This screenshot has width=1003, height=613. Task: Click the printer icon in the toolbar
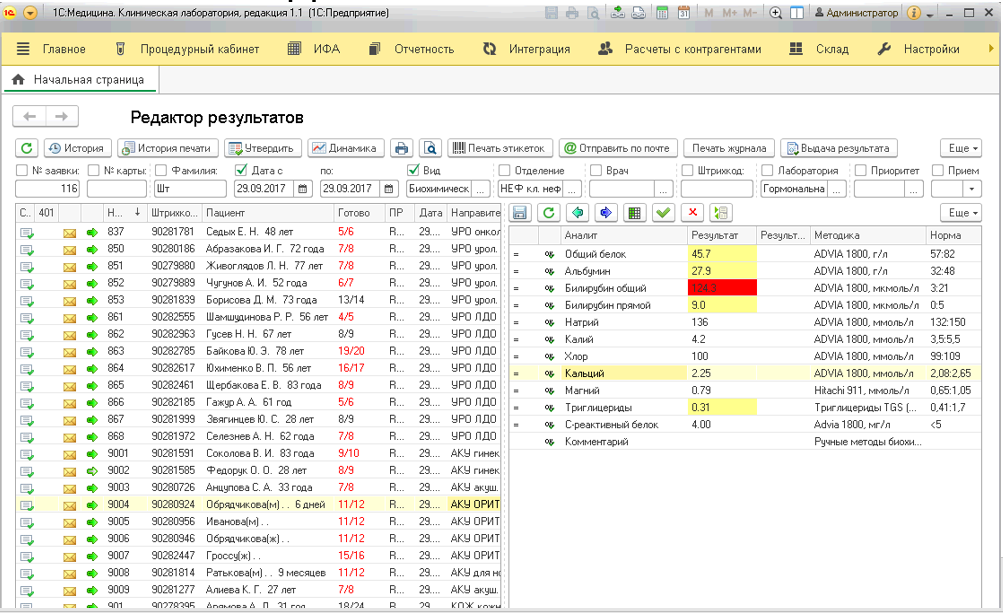[x=401, y=148]
